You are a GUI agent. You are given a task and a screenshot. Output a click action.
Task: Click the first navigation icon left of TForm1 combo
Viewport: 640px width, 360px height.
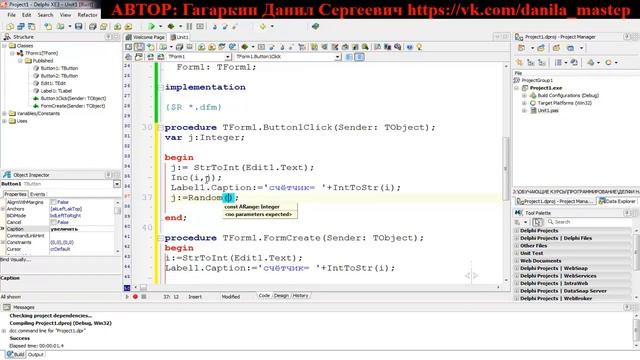129,57
